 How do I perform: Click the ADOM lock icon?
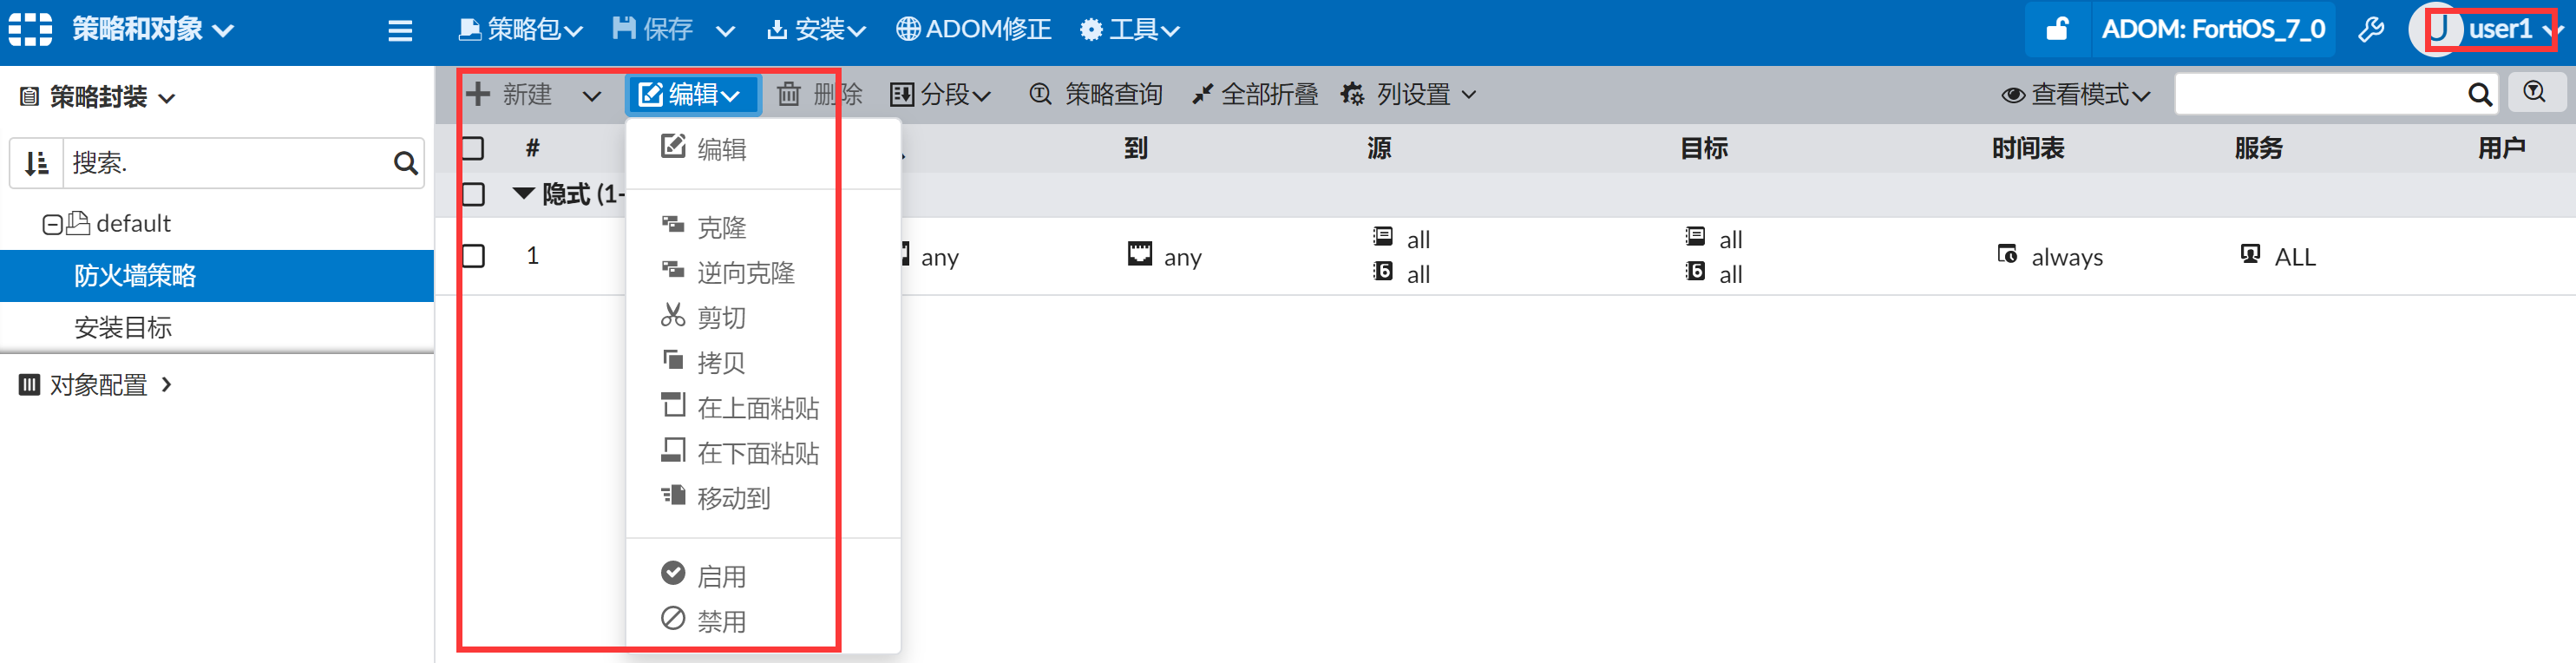[x=2056, y=29]
